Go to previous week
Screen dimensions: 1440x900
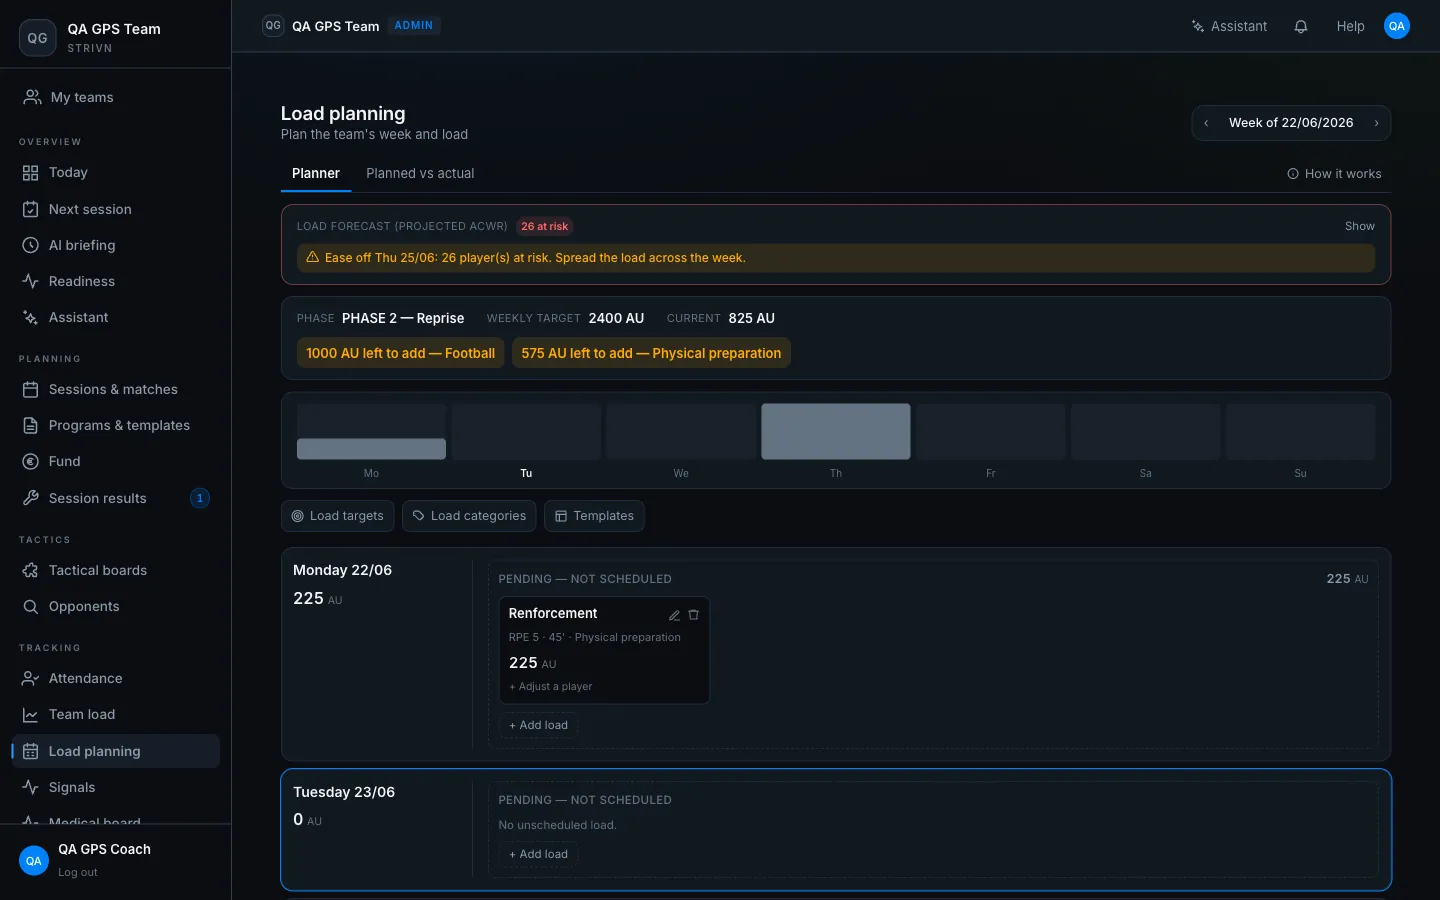pyautogui.click(x=1206, y=123)
